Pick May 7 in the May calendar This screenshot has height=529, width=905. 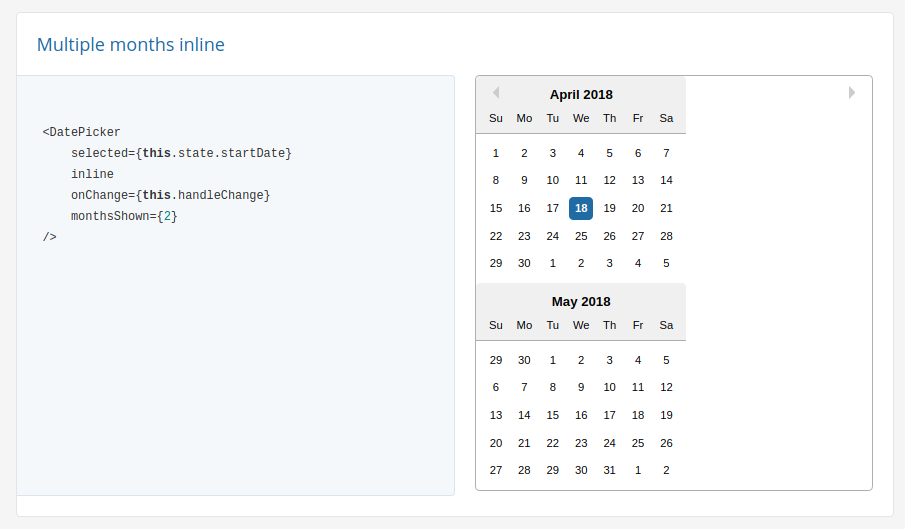[524, 387]
